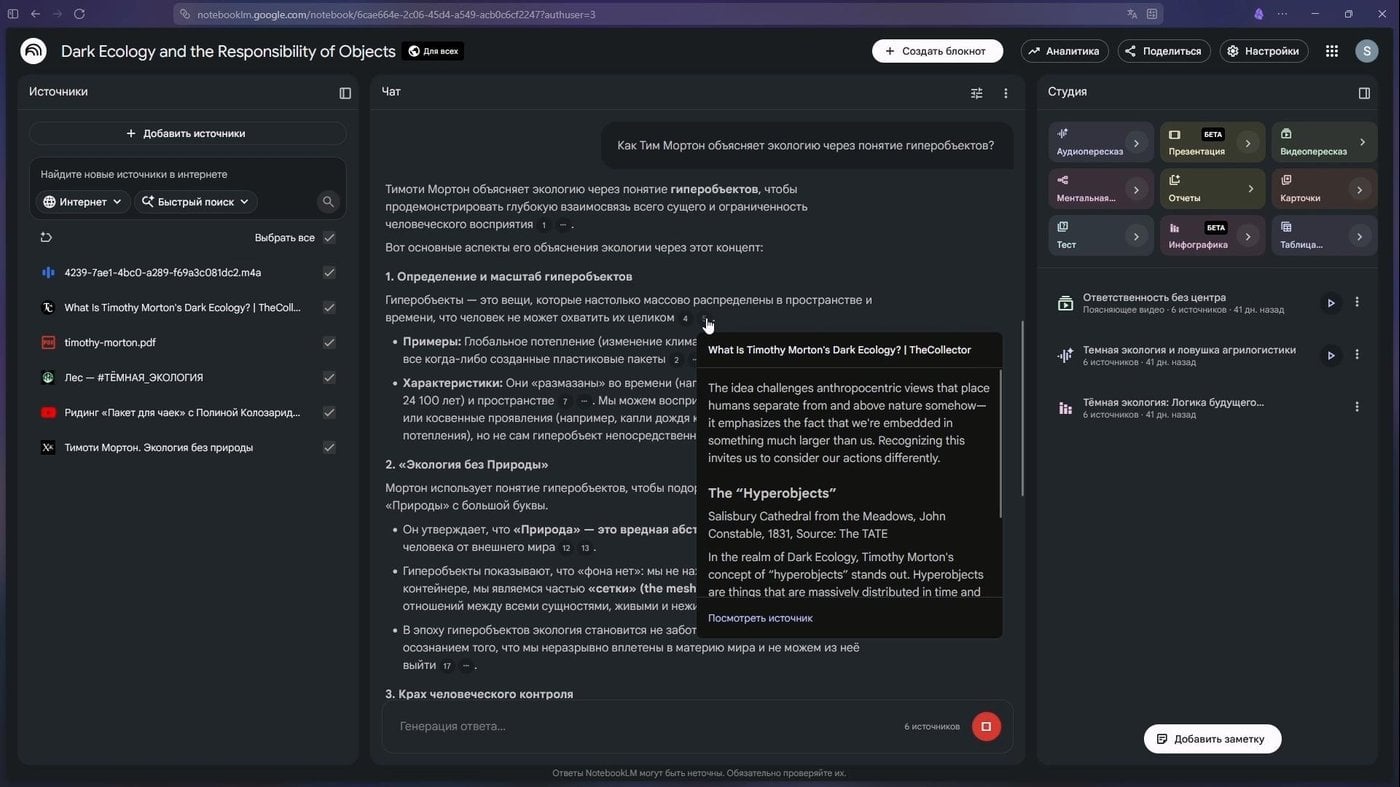The height and width of the screenshot is (787, 1400).
Task: Uncheck the Лес — #ТЁМНАЯ_ЭКОЛОГИЯ source
Action: (x=329, y=377)
